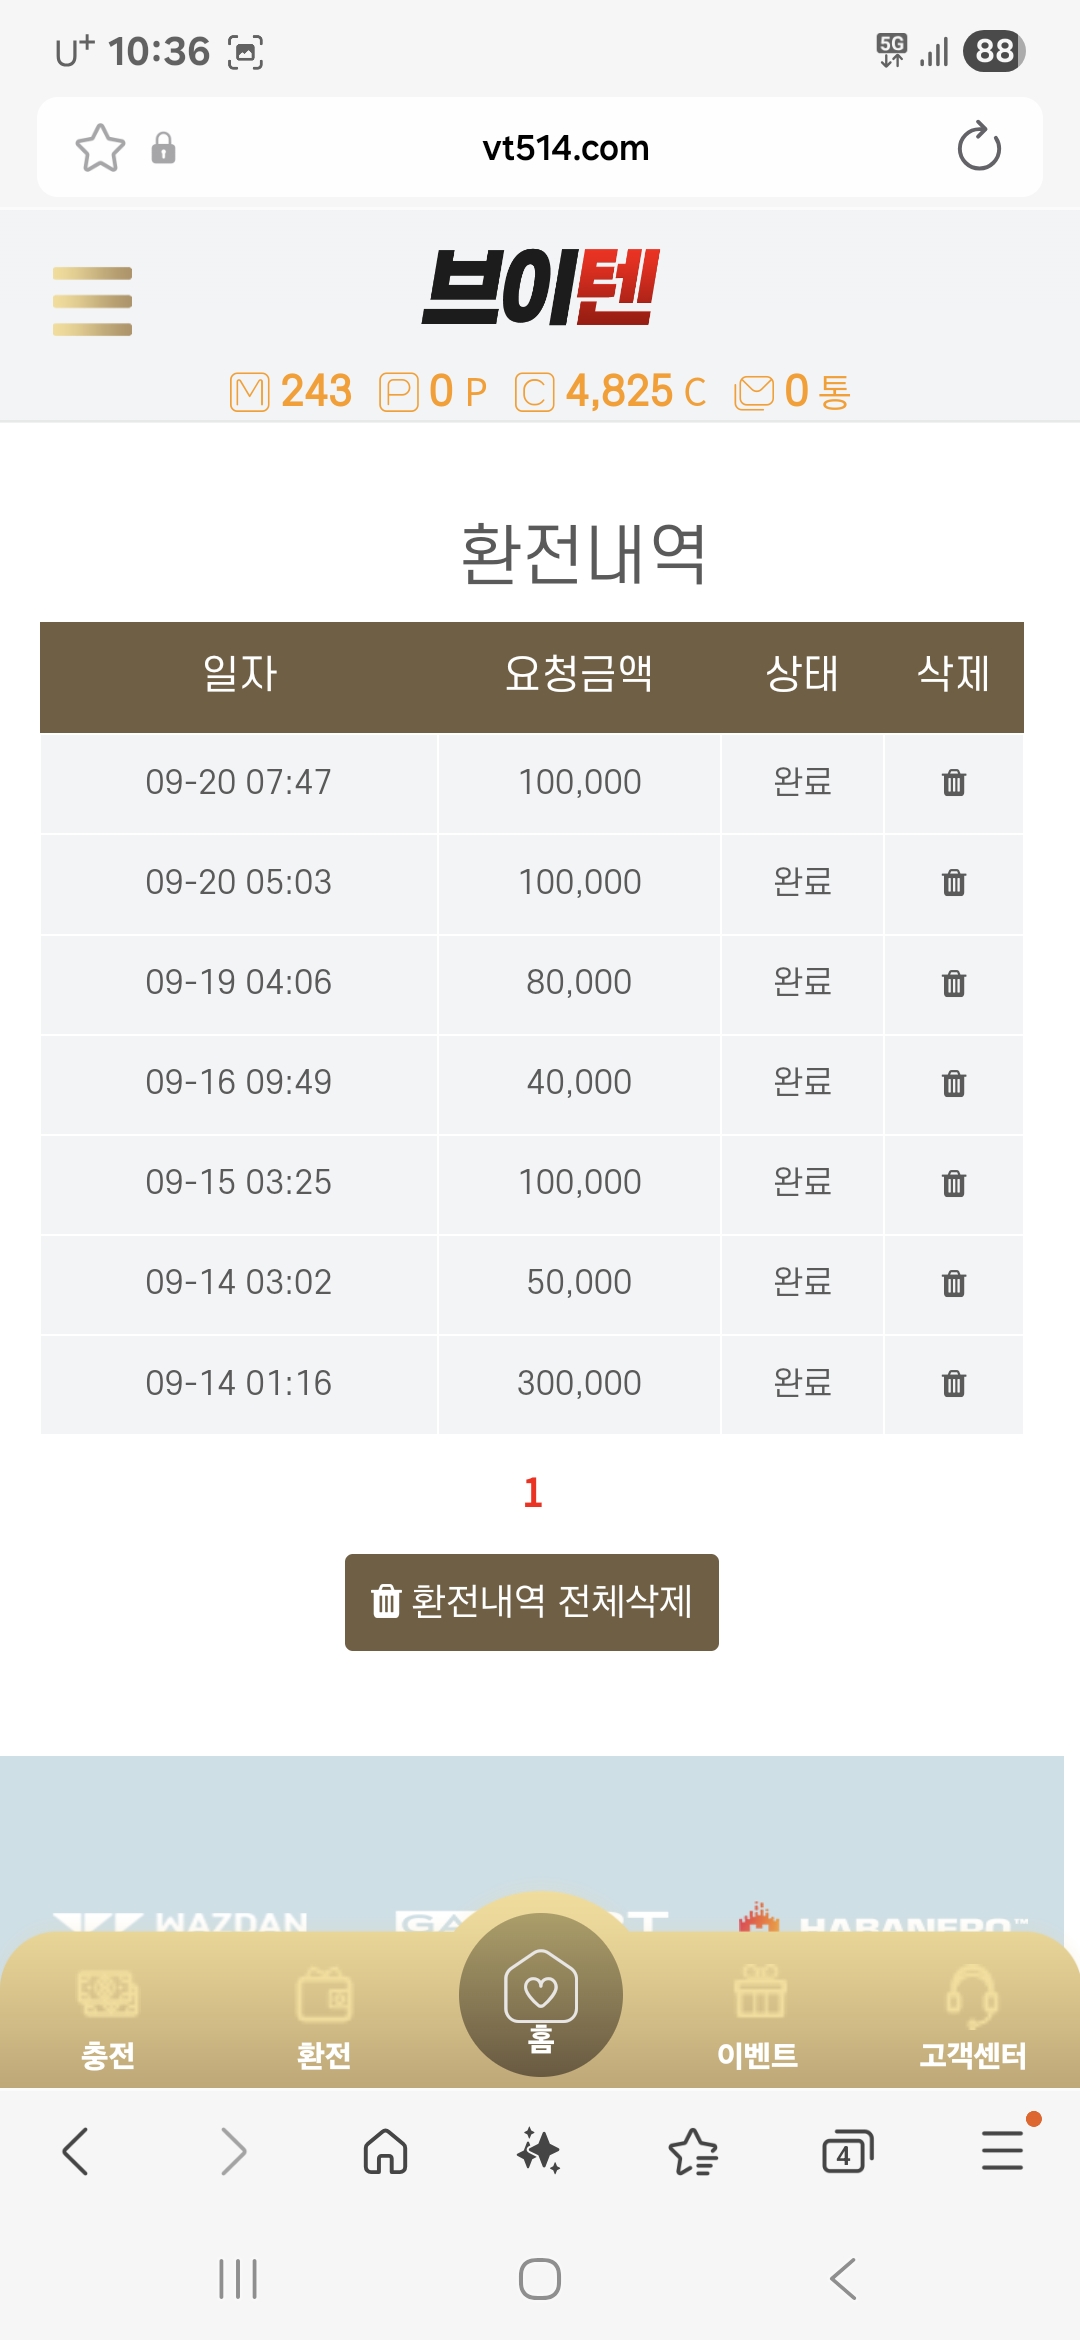Open the browser bookmarks list icon
The image size is (1080, 2340).
pyautogui.click(x=693, y=2151)
